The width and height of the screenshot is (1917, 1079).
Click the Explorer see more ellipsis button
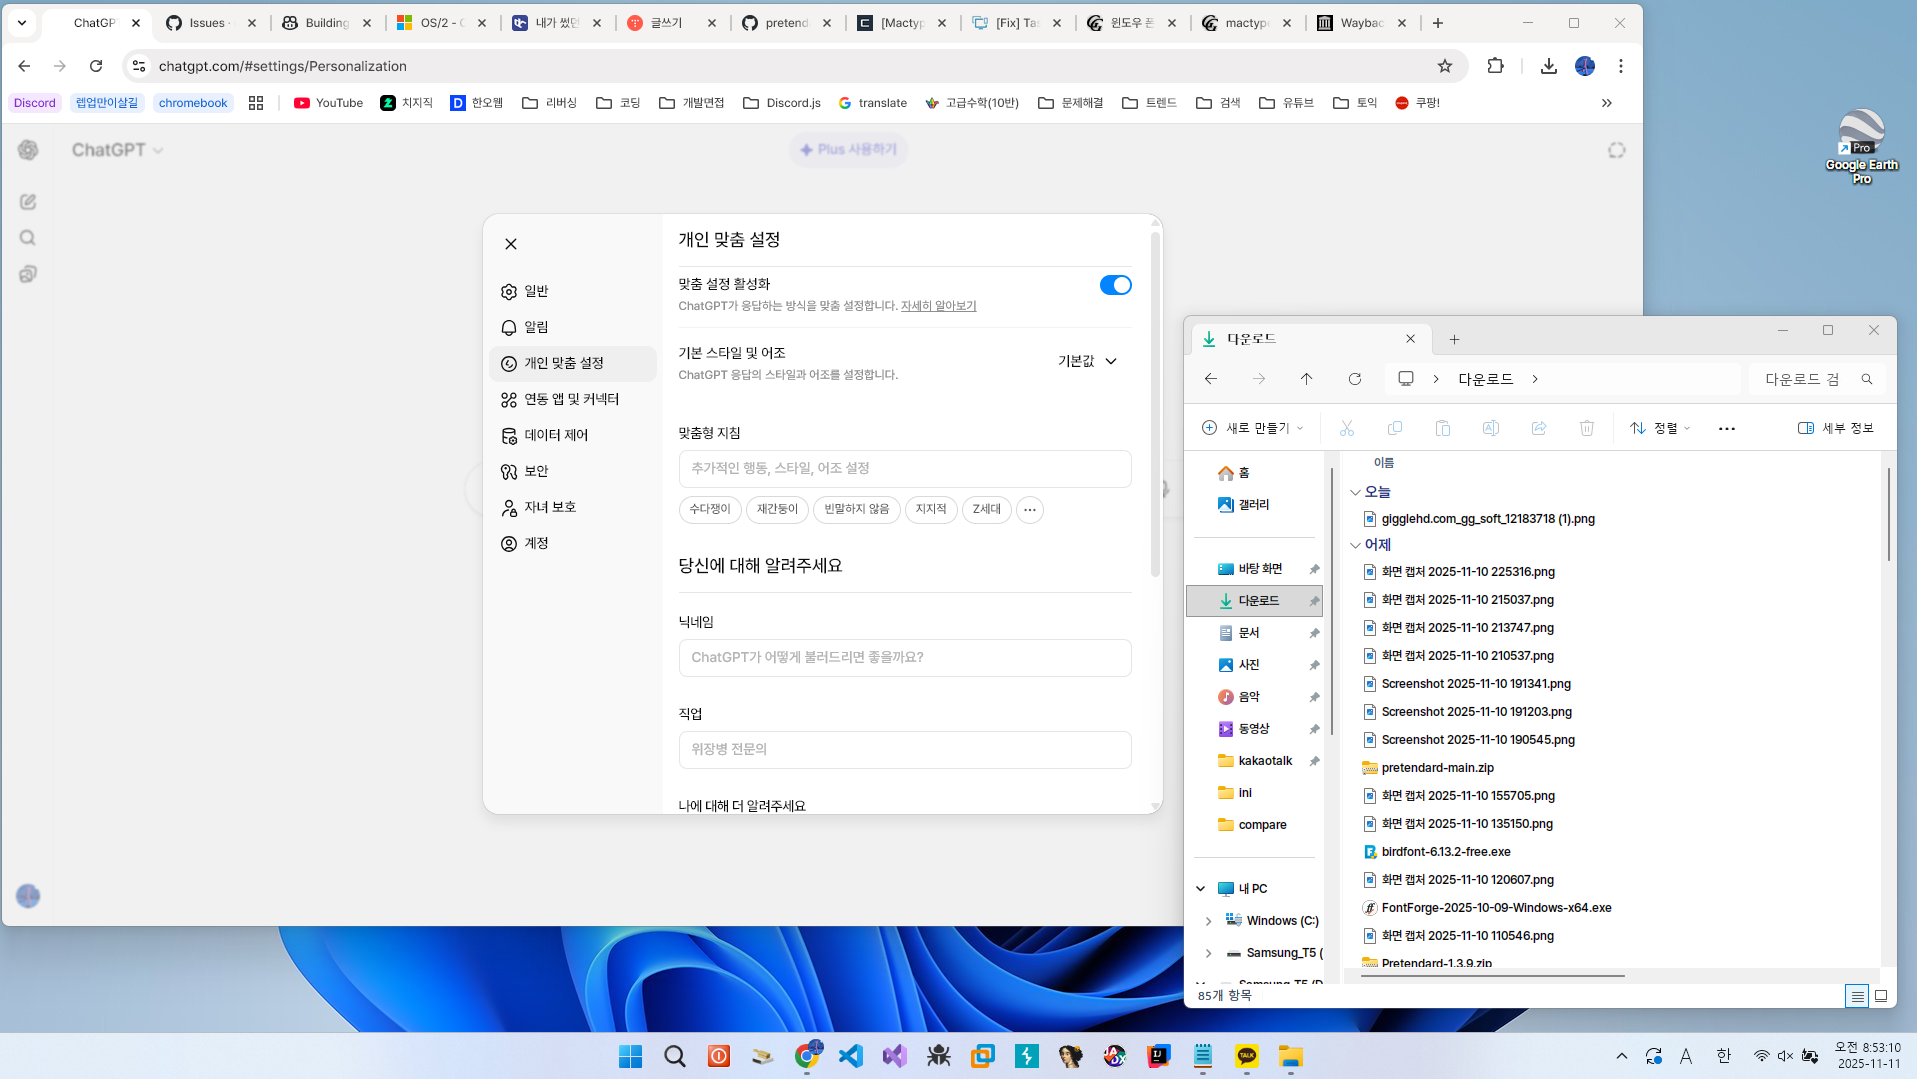1726,428
